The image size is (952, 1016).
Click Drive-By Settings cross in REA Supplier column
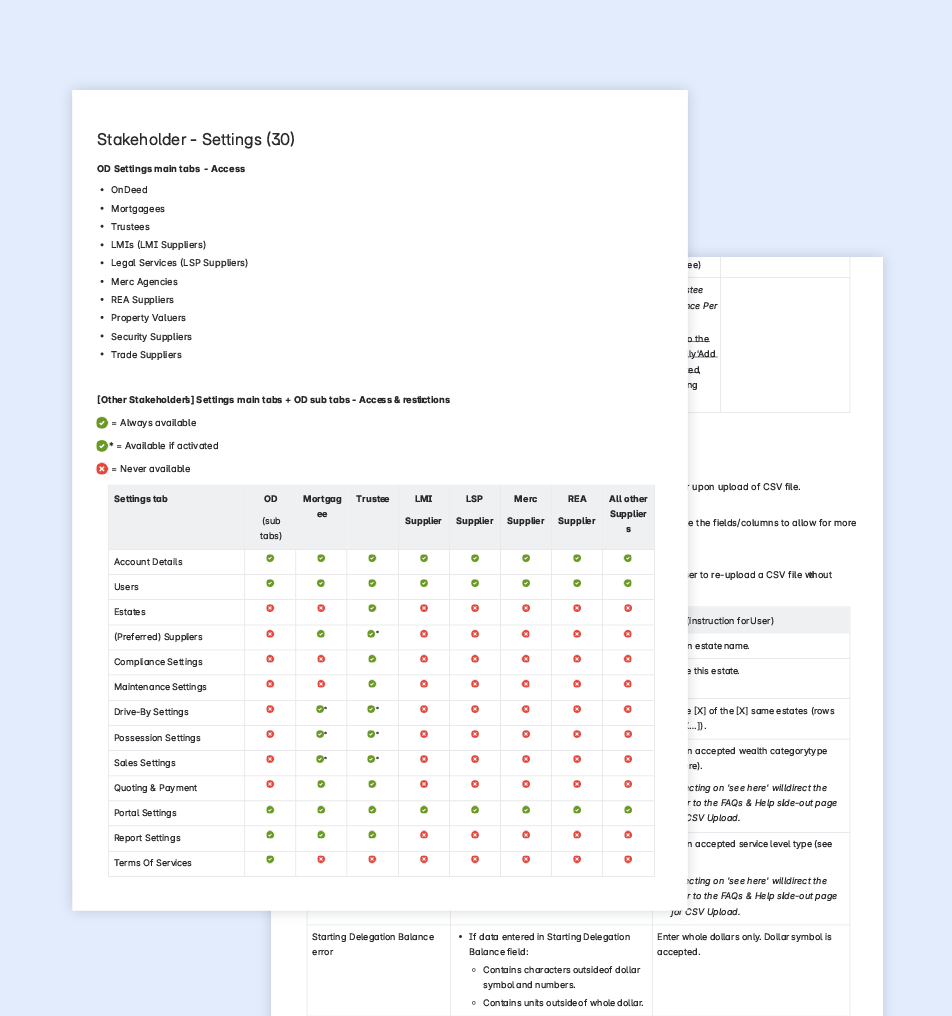(x=577, y=709)
